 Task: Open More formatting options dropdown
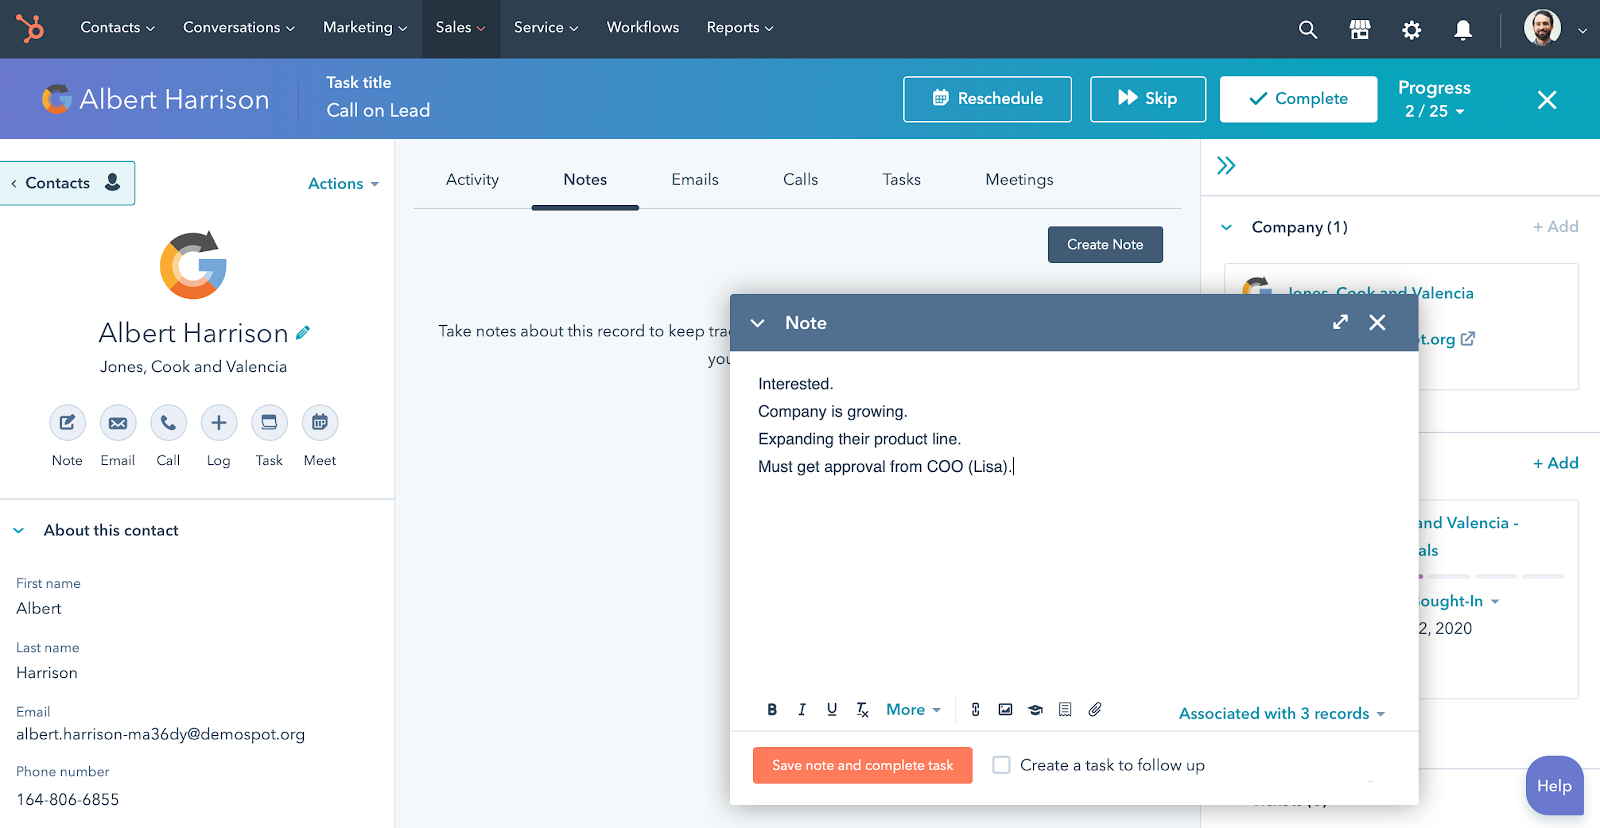pyautogui.click(x=914, y=710)
